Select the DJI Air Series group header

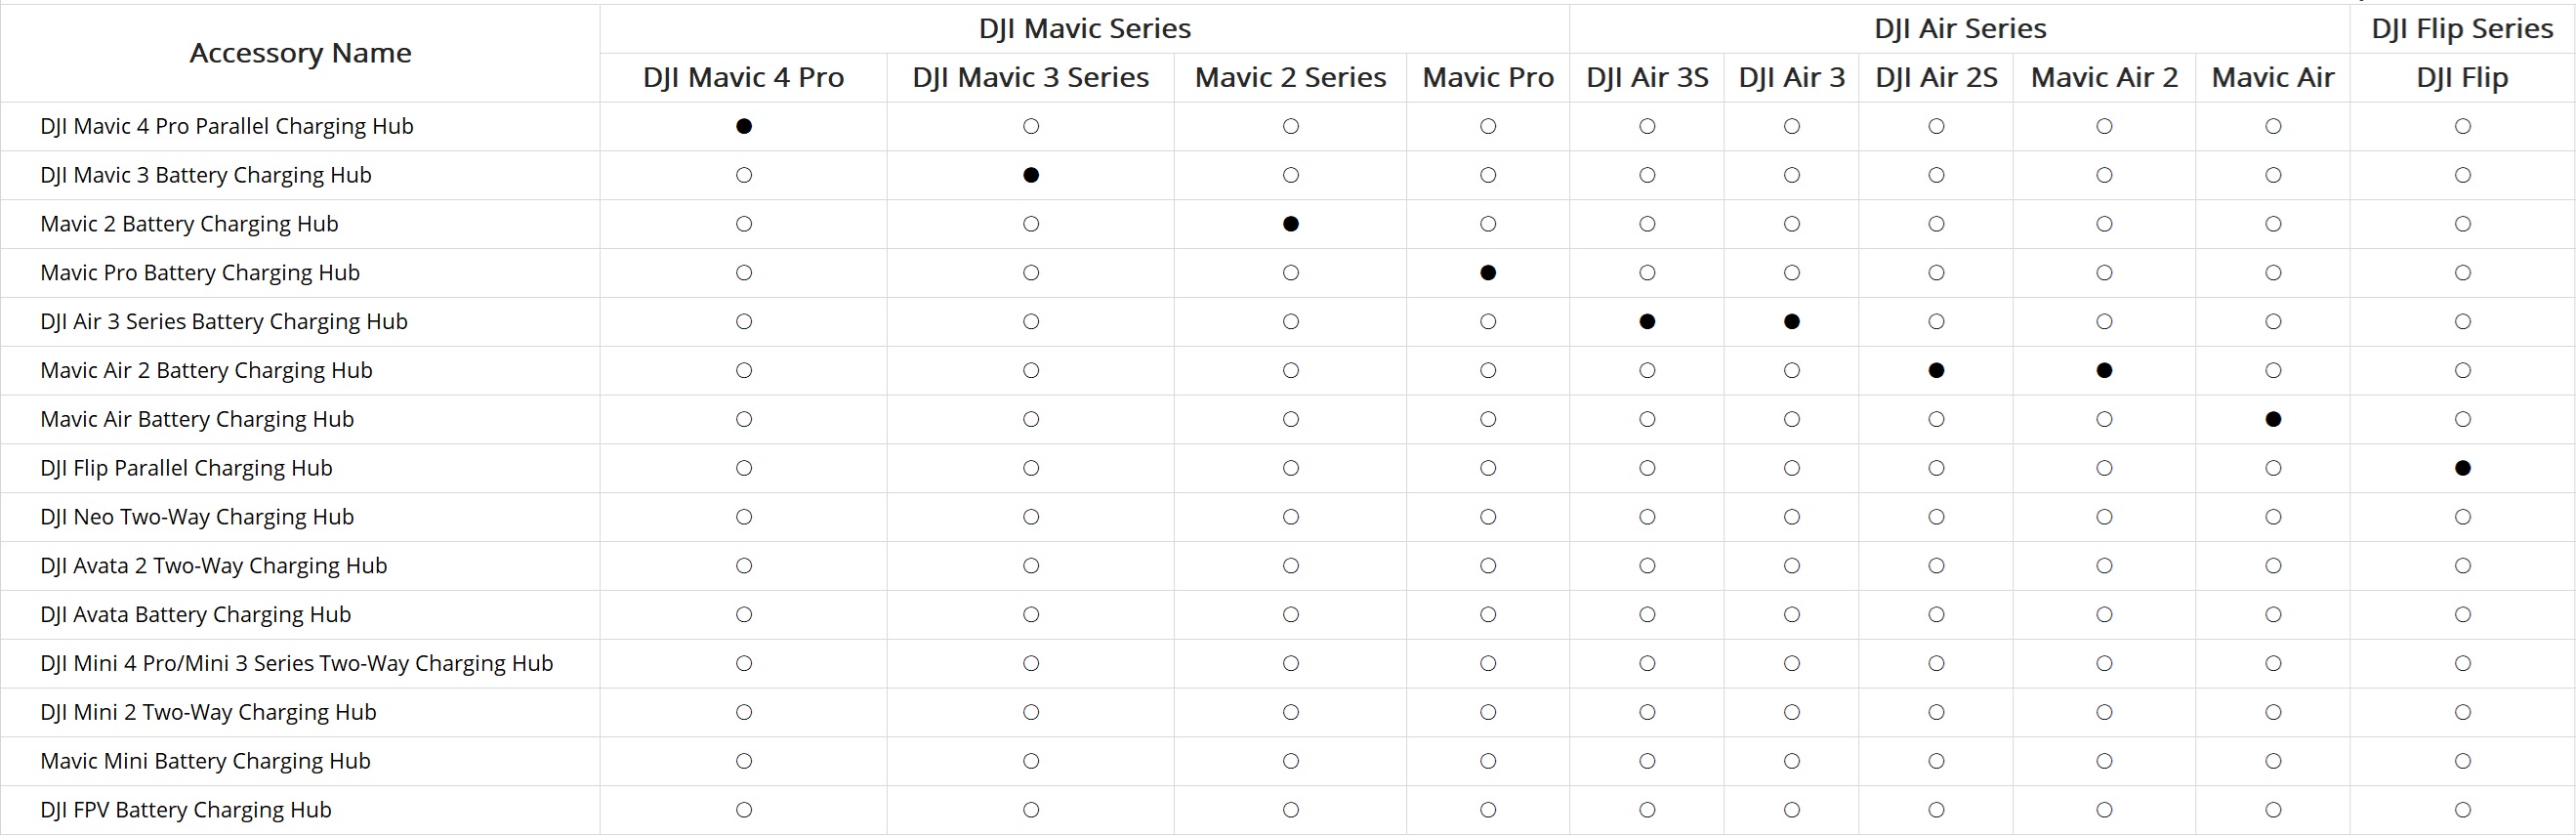(1960, 28)
